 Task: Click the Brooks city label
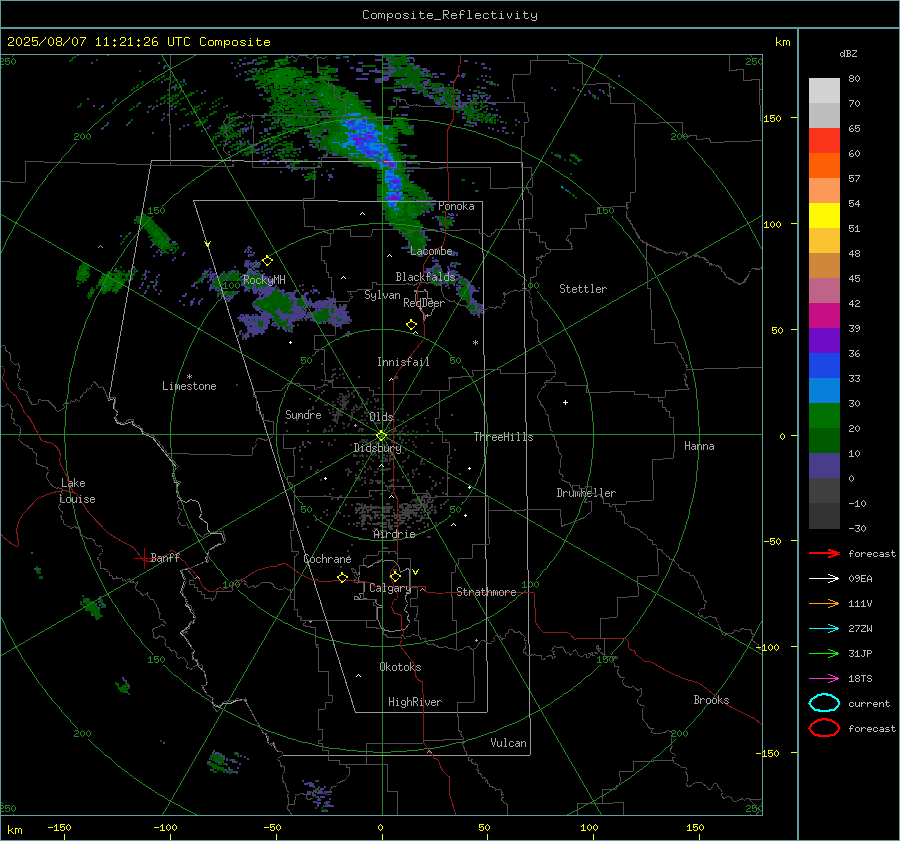point(711,700)
